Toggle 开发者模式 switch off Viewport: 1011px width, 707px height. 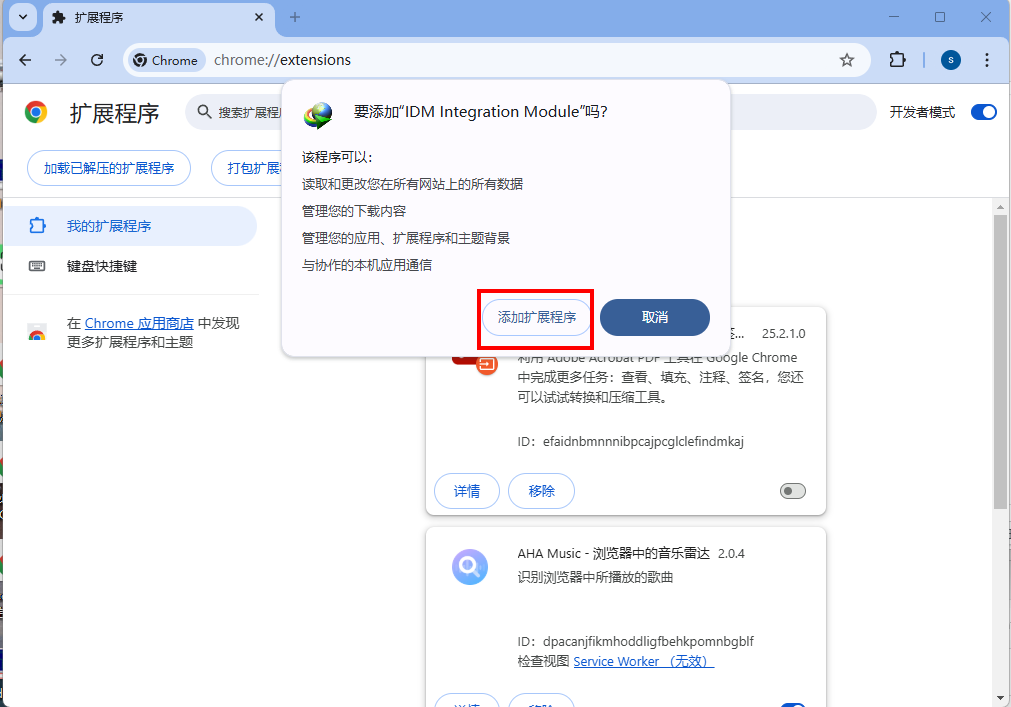[983, 112]
